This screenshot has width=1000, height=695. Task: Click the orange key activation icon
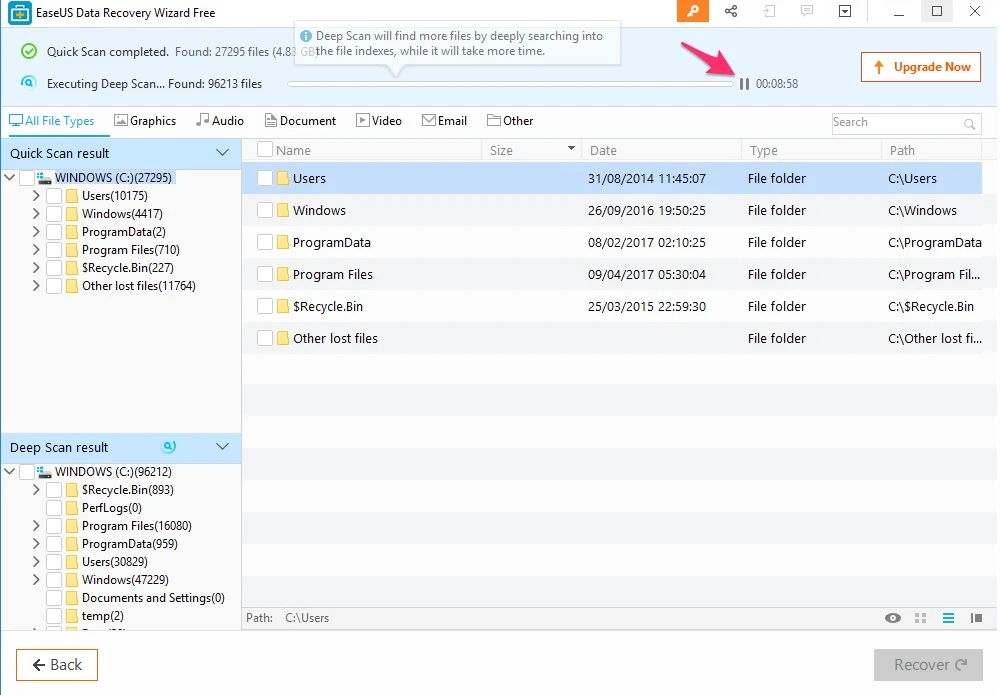click(x=692, y=12)
